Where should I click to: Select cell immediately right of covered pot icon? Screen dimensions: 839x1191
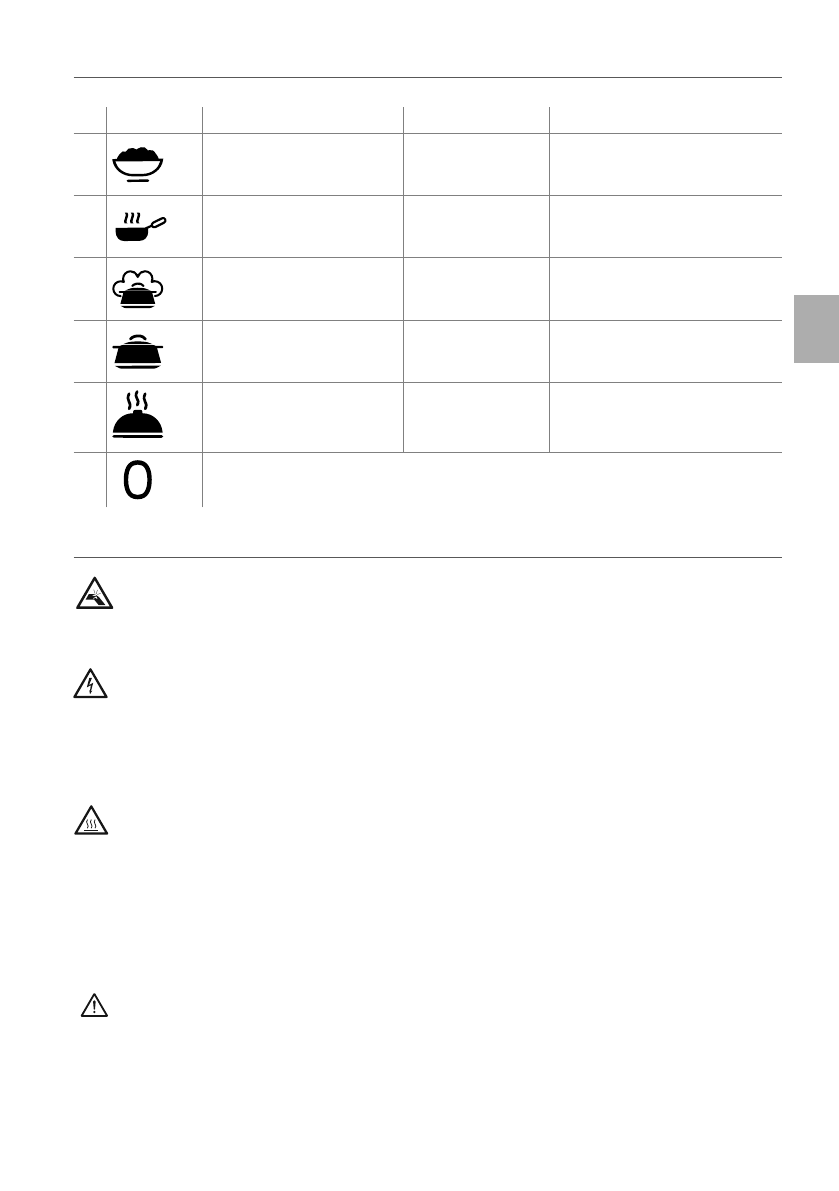(x=302, y=351)
